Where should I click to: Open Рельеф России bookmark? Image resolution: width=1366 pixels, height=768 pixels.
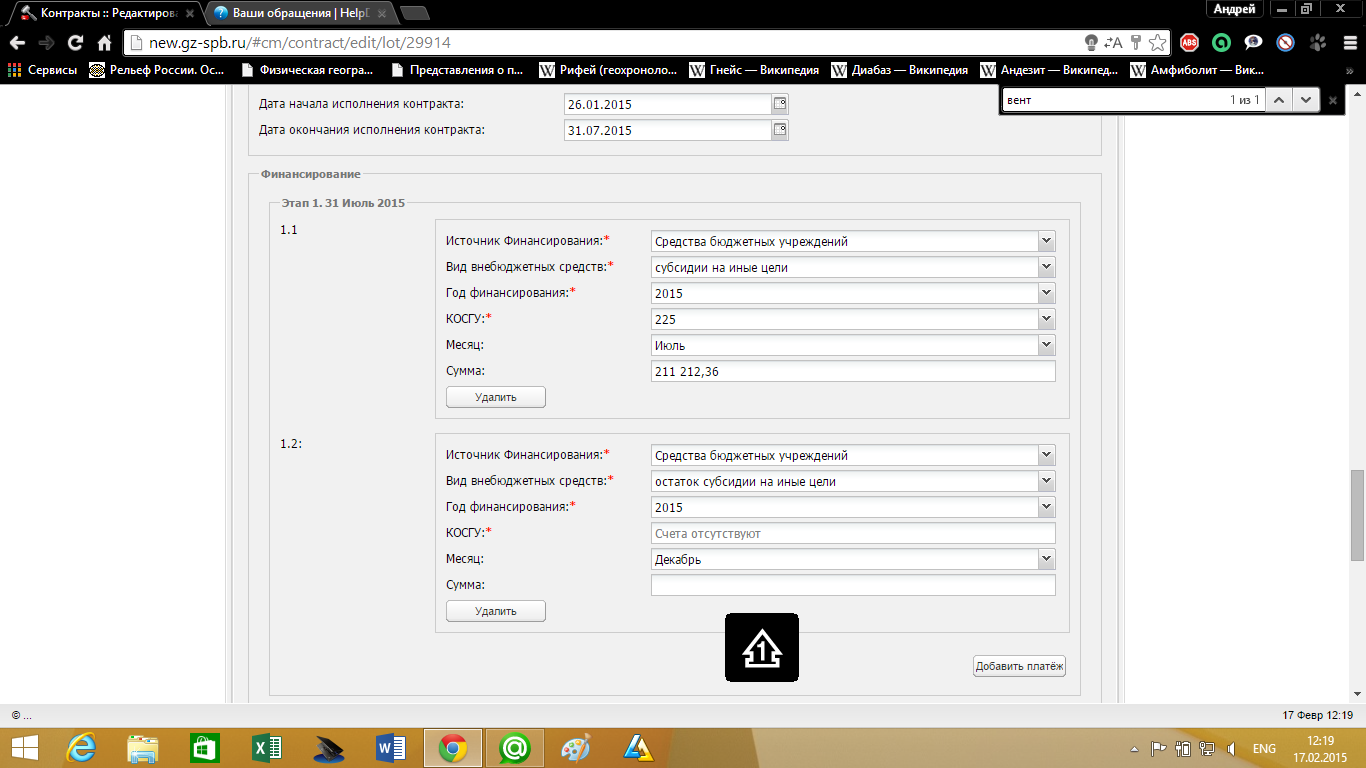tap(157, 70)
